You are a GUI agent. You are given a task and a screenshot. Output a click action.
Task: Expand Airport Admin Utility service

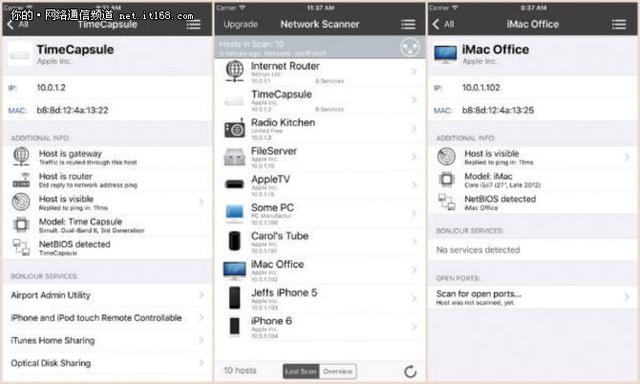tap(107, 295)
